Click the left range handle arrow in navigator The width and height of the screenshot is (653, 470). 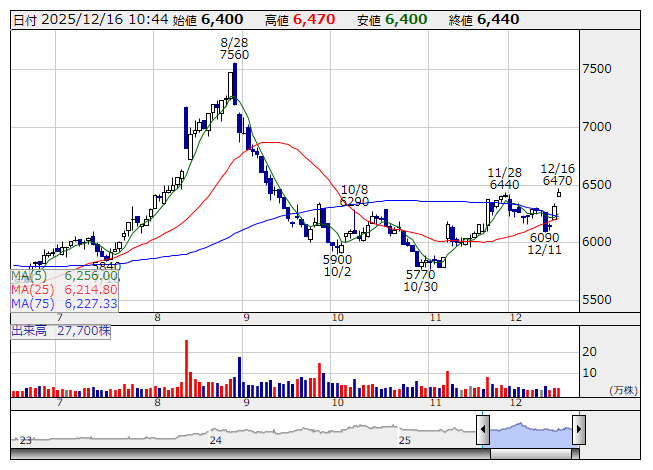click(483, 431)
